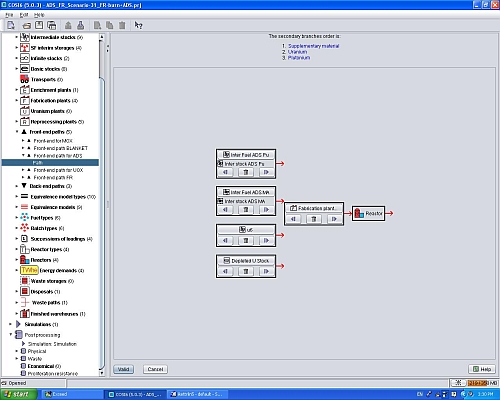Open the Edit menu
Screen dimensions: 500x400
pos(24,15)
